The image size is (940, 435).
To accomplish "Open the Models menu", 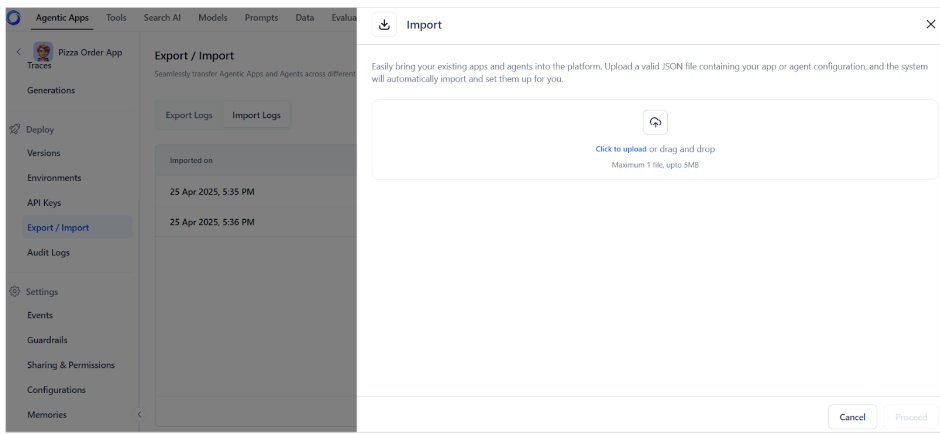I will [213, 18].
